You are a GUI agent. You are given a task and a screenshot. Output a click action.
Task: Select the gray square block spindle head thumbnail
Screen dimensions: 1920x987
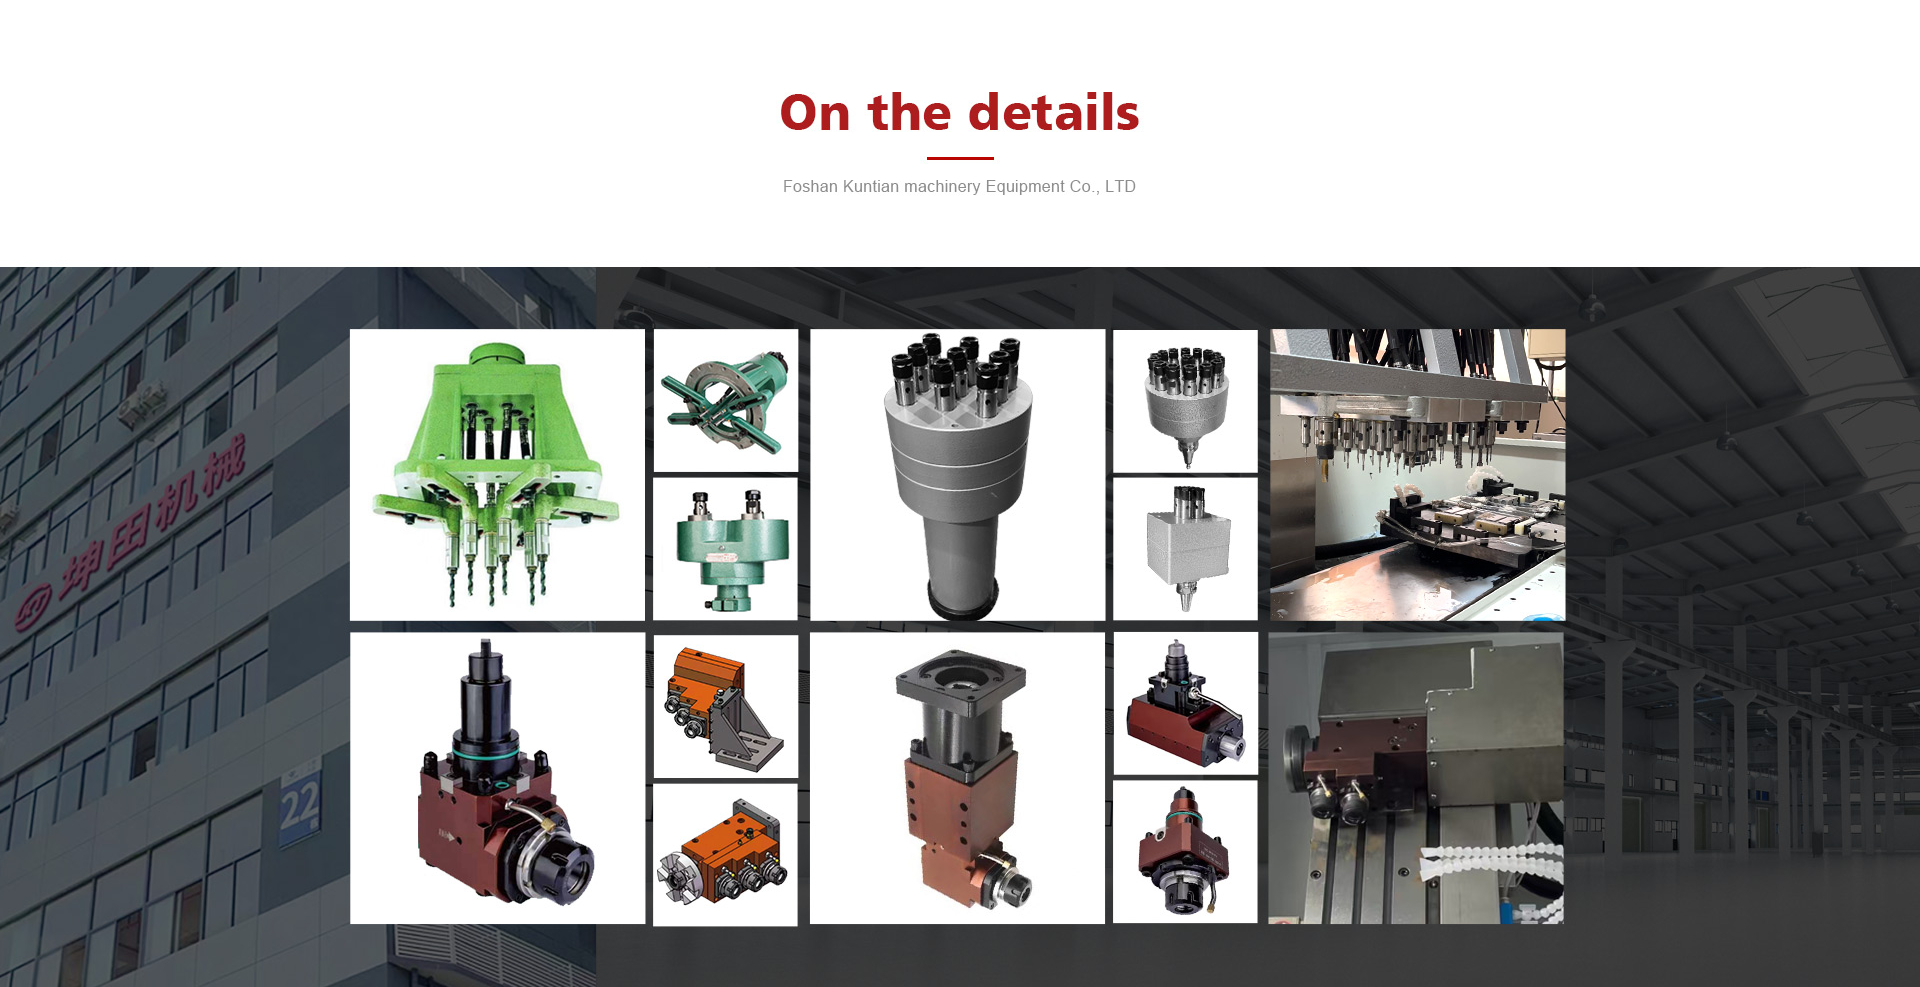1185,548
